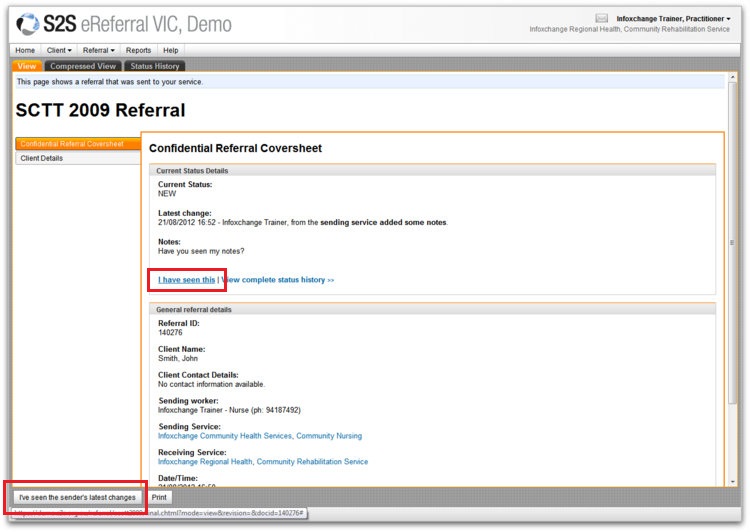Click the Referral ID value 140276
The width and height of the screenshot is (750, 532).
[x=170, y=332]
